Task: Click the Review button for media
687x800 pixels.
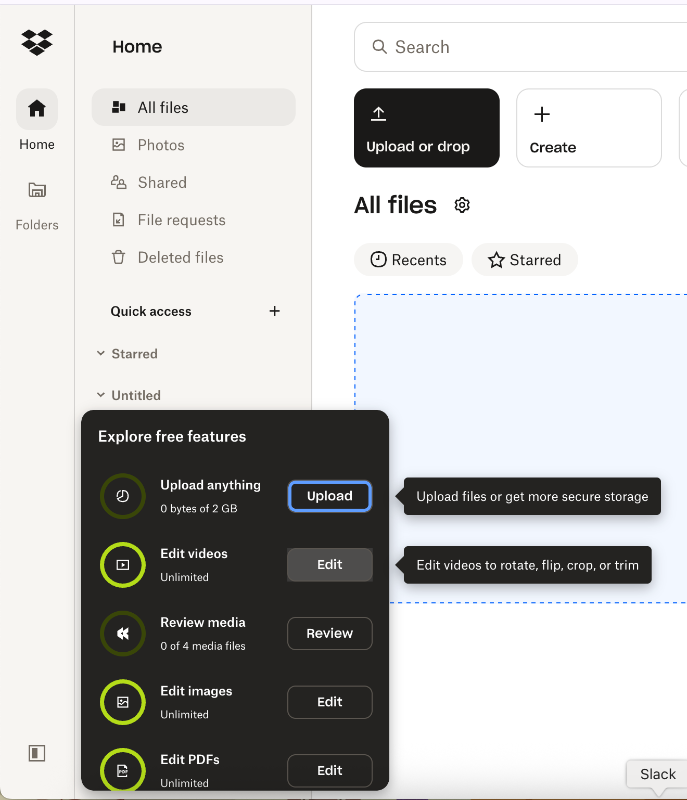Action: [x=329, y=633]
